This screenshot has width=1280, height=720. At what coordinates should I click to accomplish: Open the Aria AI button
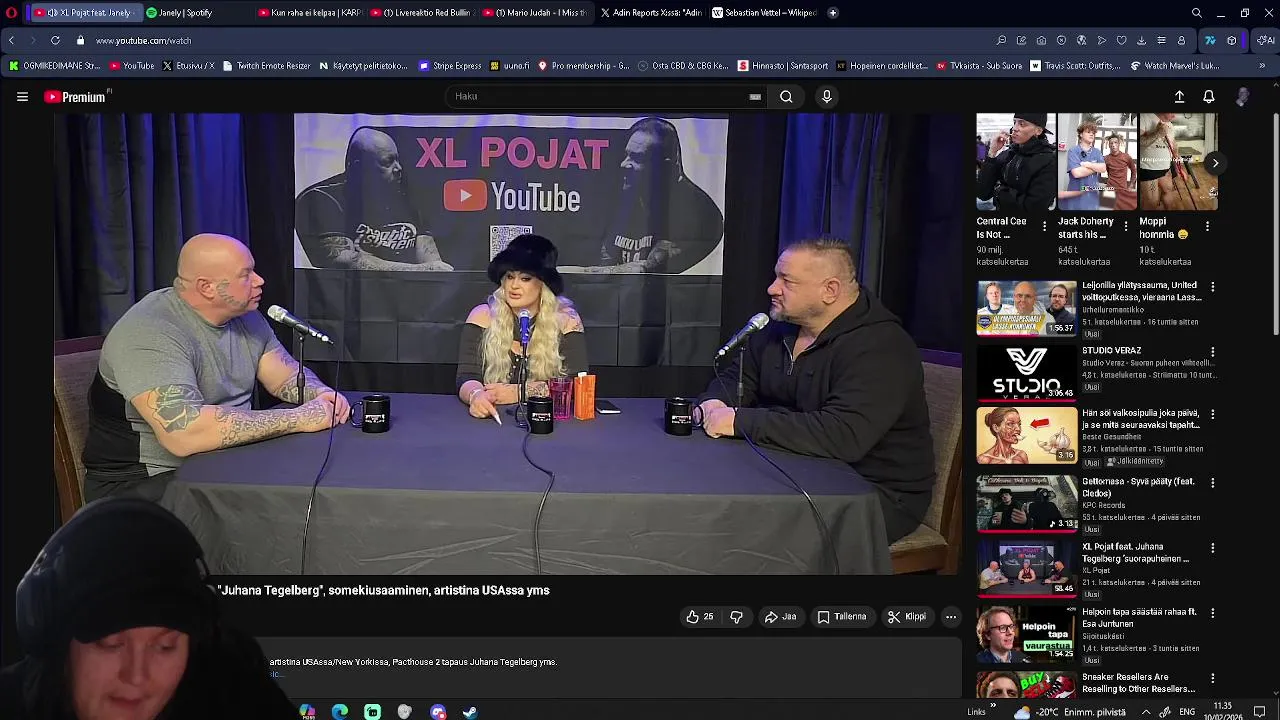1265,40
